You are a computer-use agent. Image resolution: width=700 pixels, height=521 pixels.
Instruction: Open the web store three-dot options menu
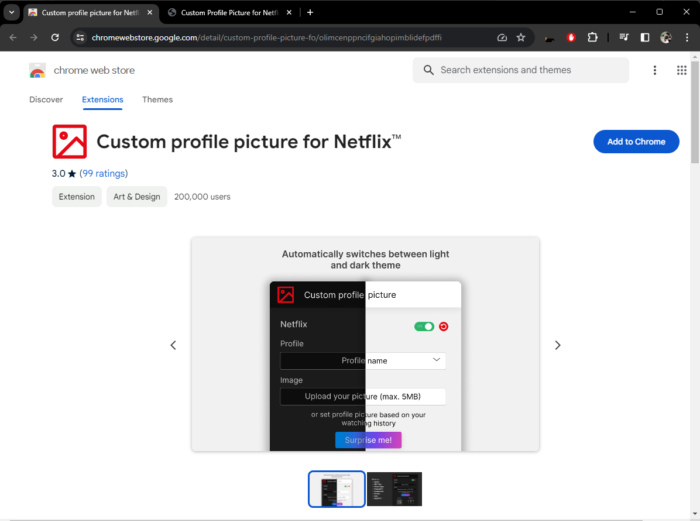click(x=654, y=70)
